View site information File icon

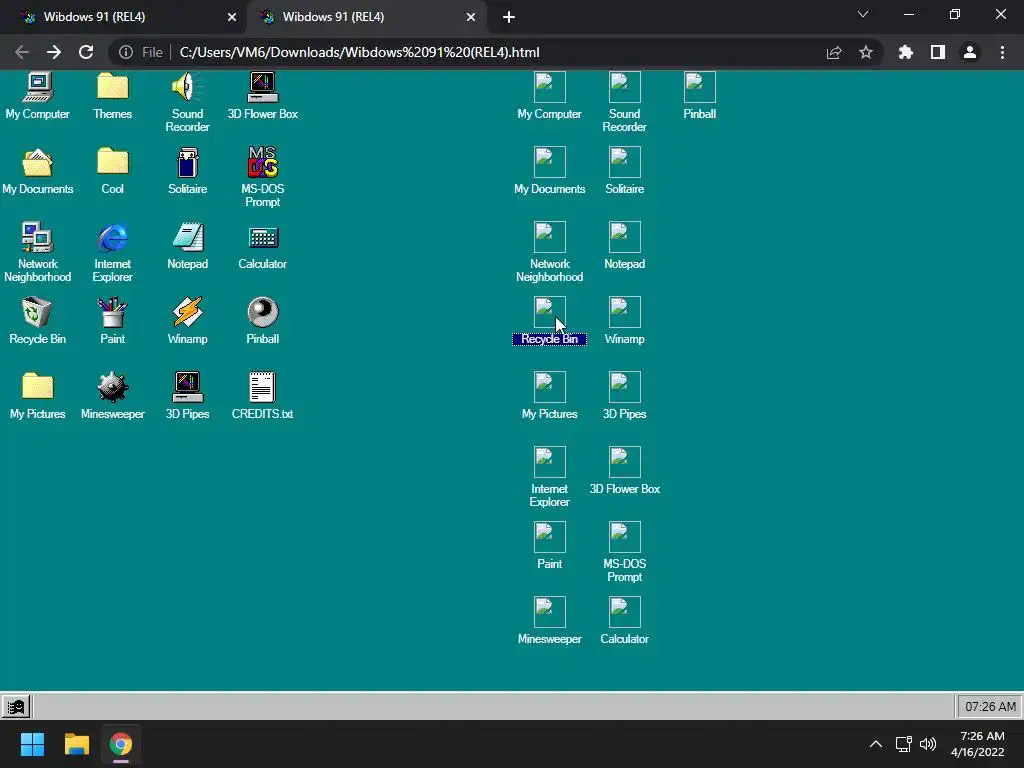(141, 52)
